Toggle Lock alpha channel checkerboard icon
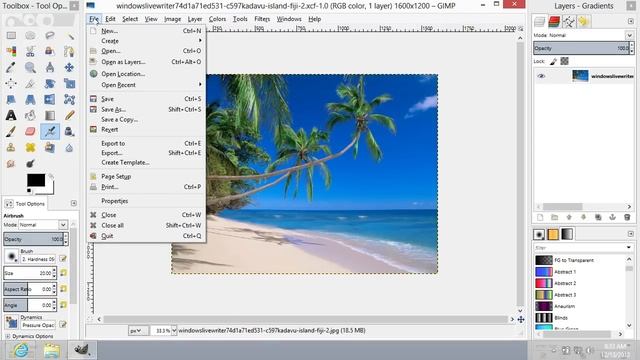This screenshot has height=360, width=640. pyautogui.click(x=564, y=61)
